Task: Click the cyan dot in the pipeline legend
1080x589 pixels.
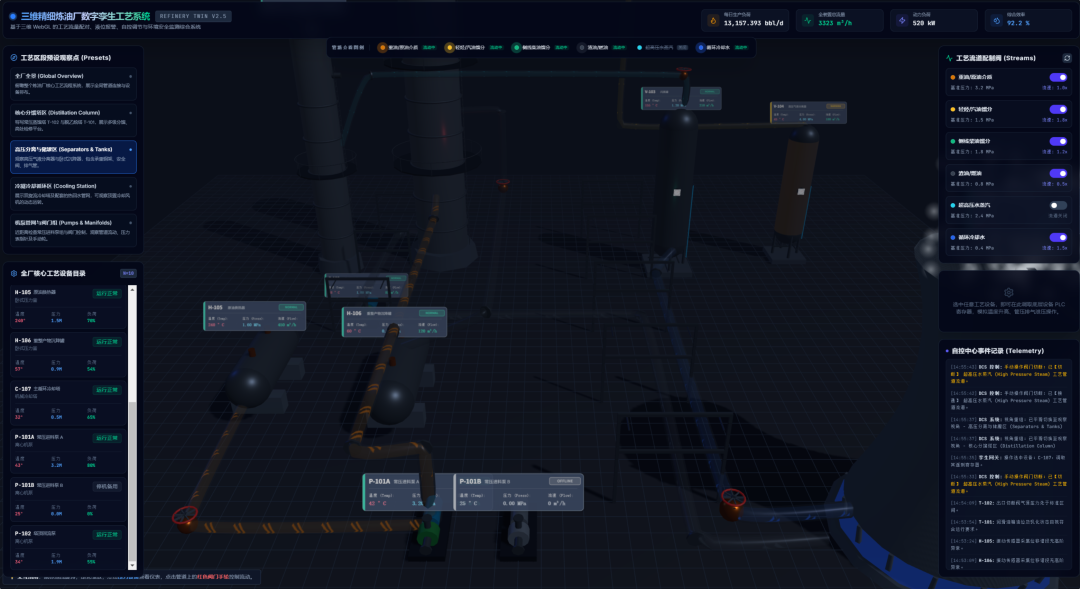Action: [x=639, y=48]
